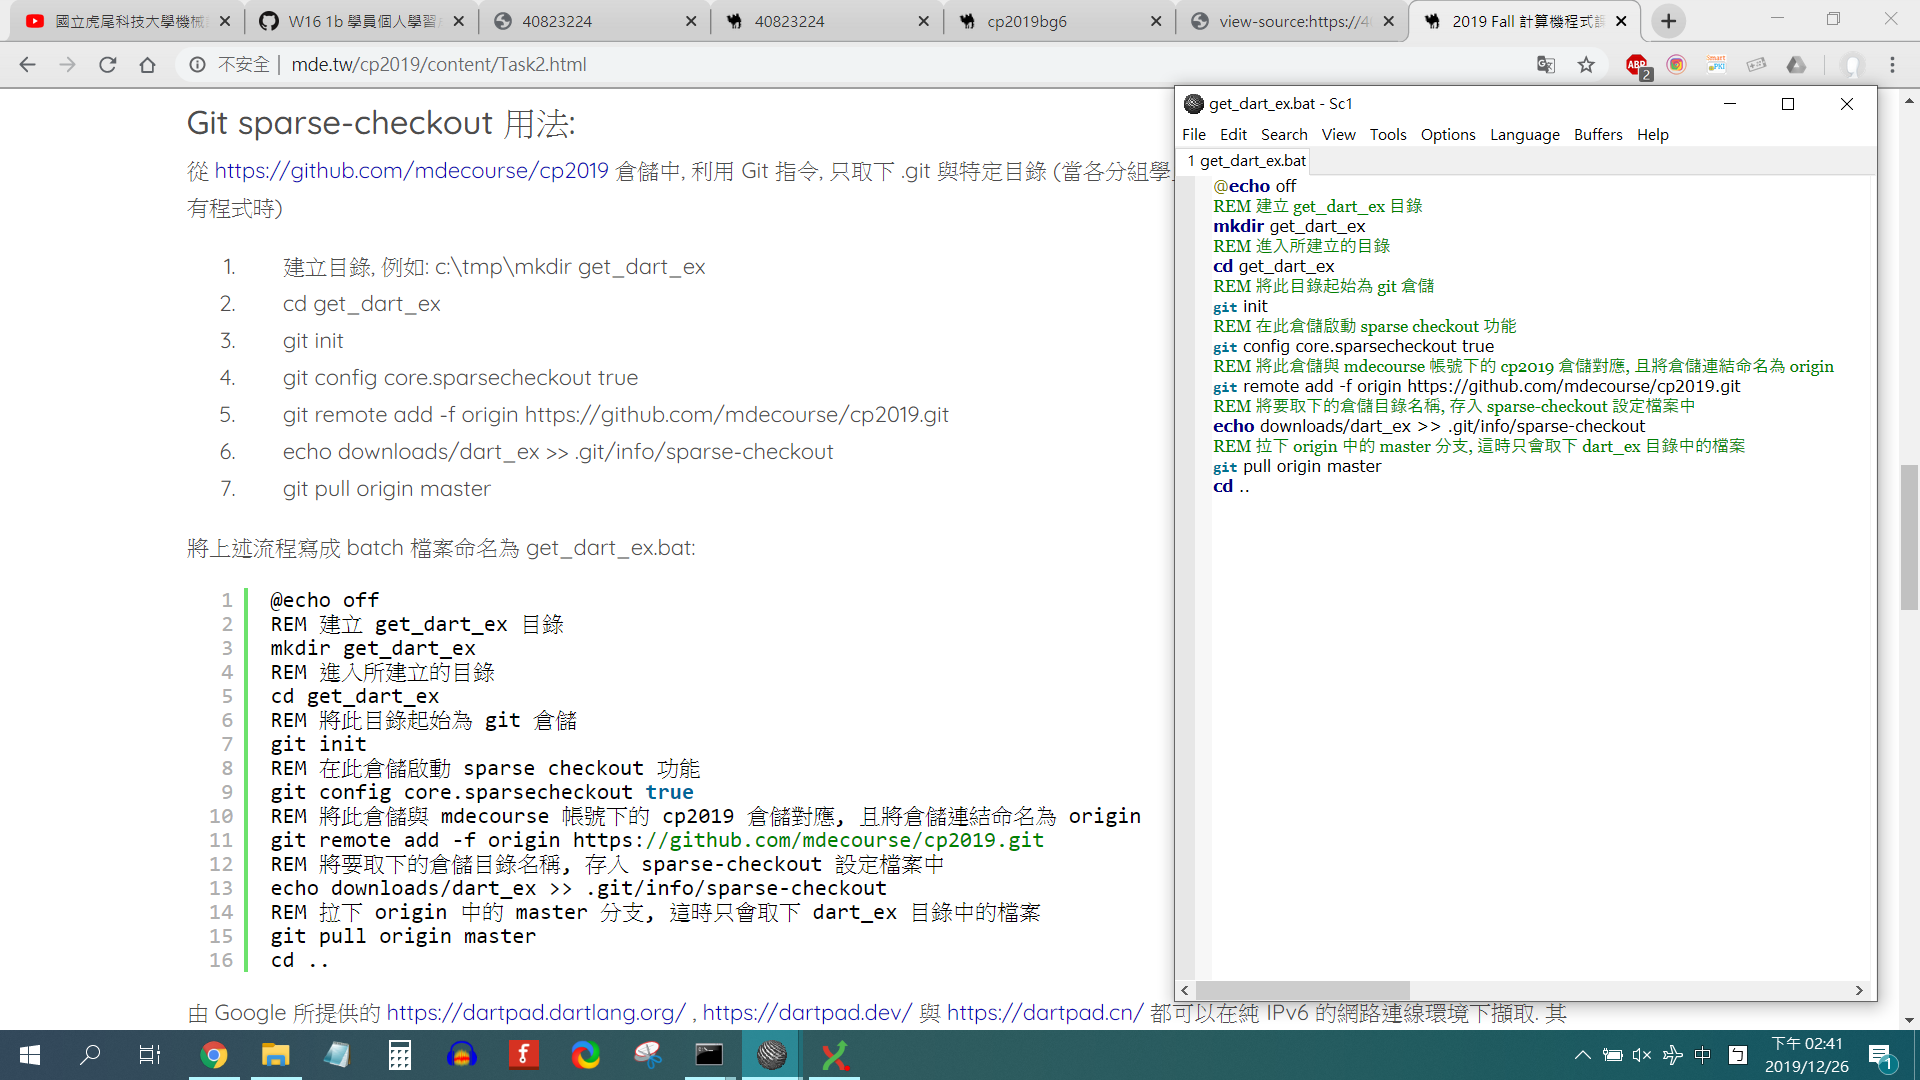Viewport: 1920px width, 1080px height.
Task: Open Chrome's three-dot menu
Action: [x=1892, y=65]
